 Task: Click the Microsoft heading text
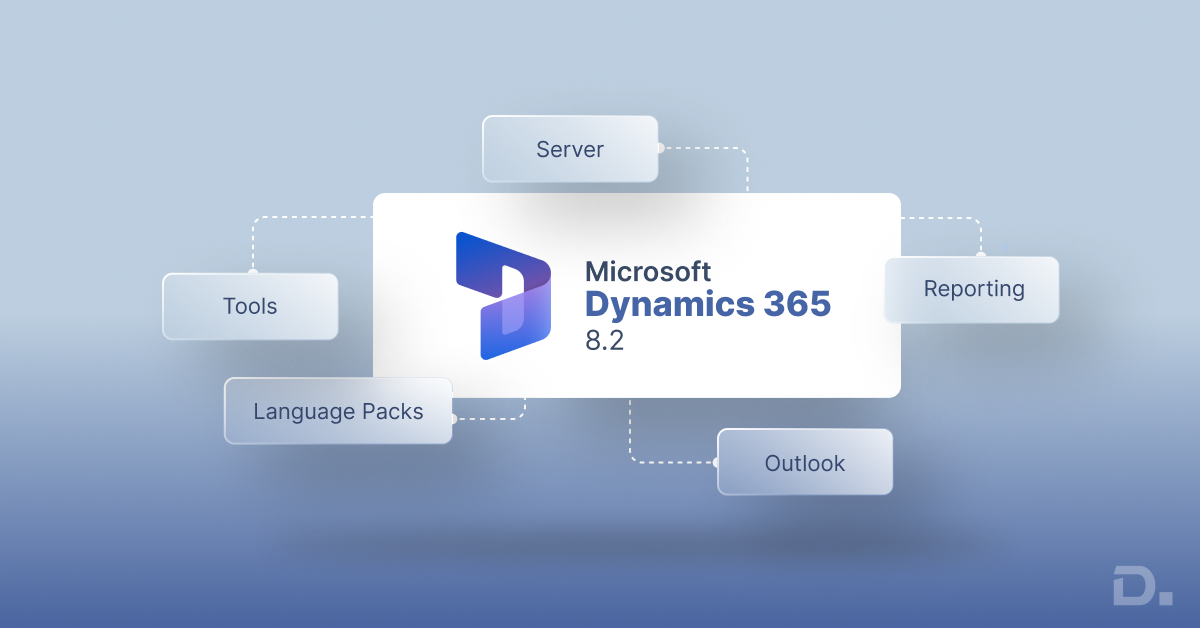(x=648, y=271)
